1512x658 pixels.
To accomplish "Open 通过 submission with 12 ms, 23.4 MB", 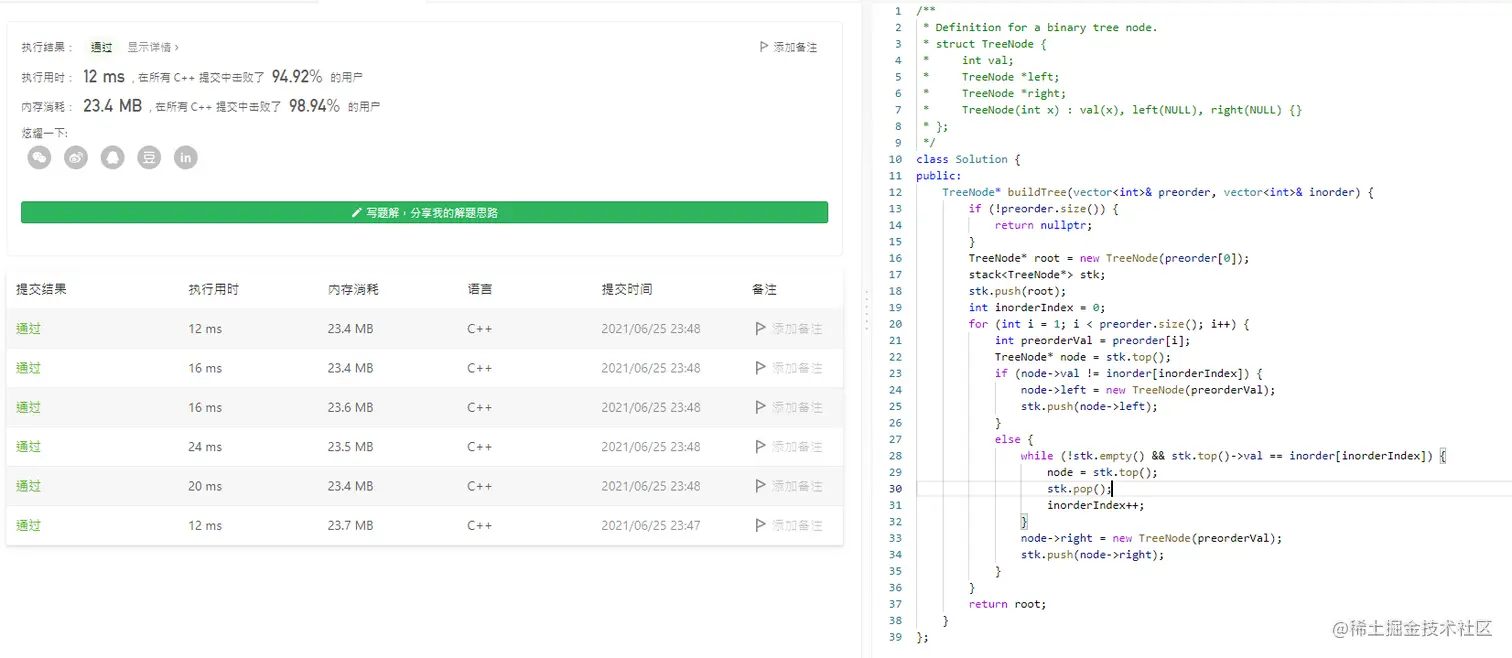I will pyautogui.click(x=28, y=328).
